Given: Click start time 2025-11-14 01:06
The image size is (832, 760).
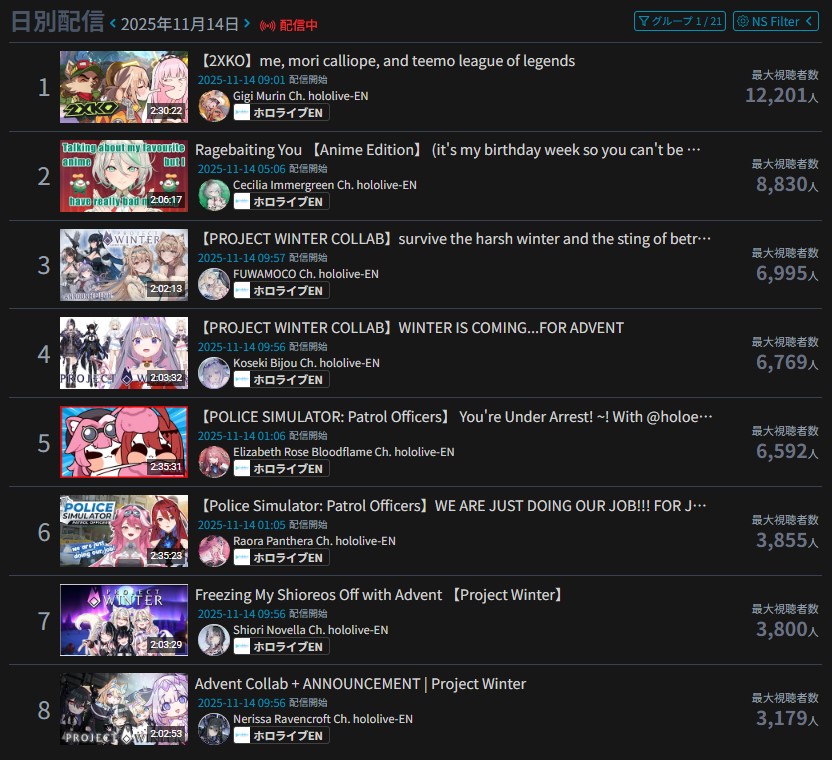Looking at the screenshot, I should click(x=241, y=436).
